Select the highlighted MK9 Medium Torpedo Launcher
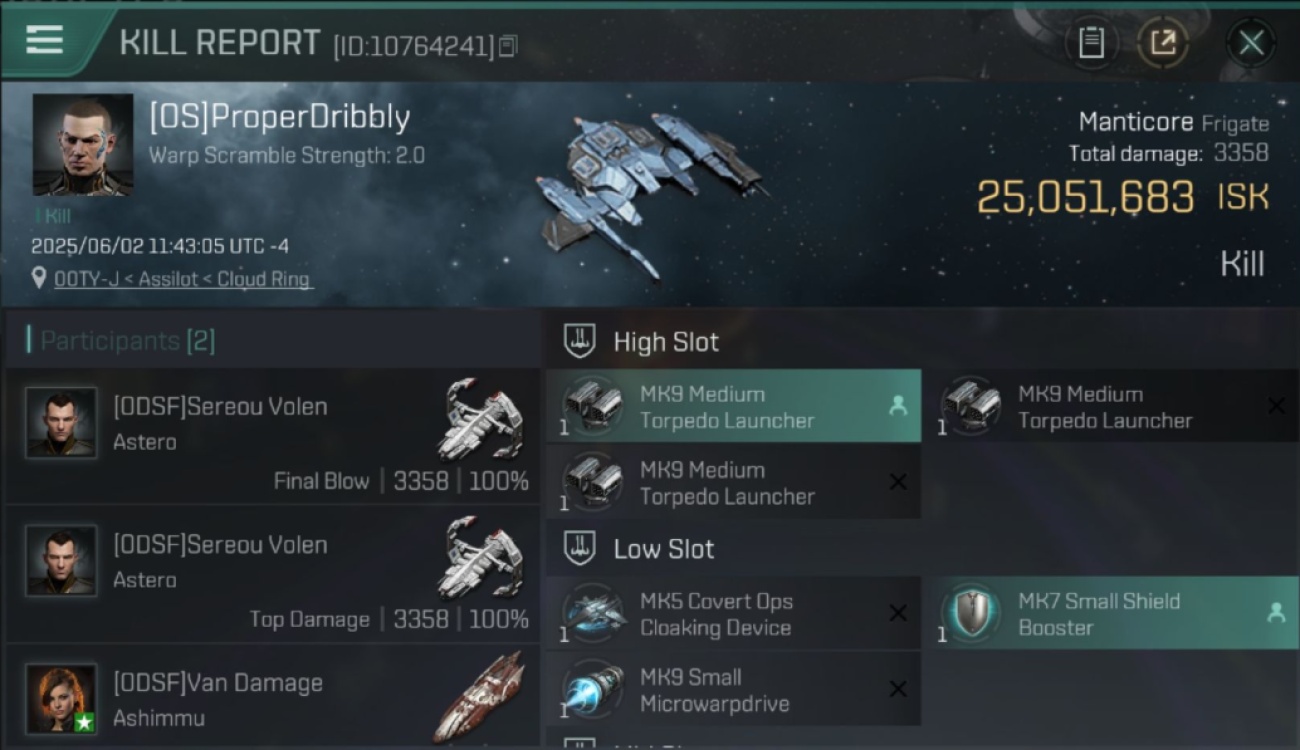Image resolution: width=1300 pixels, height=750 pixels. pos(733,406)
